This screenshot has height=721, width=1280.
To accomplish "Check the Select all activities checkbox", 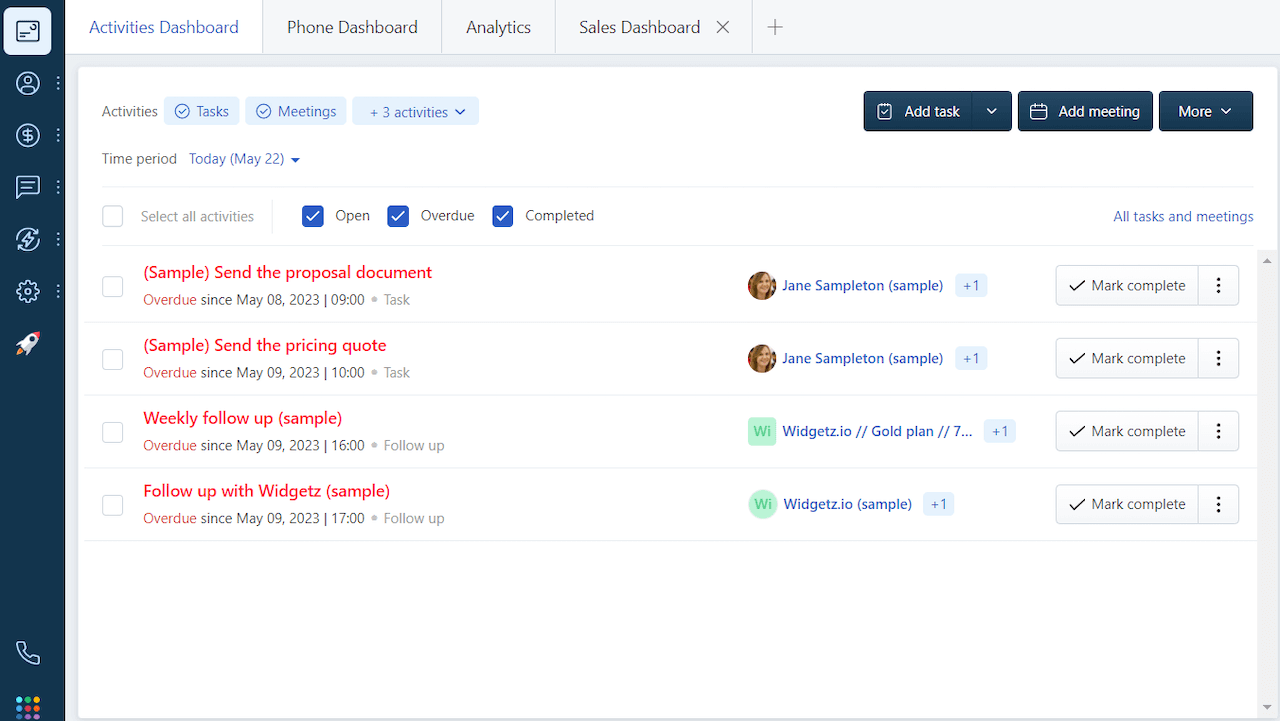I will tap(112, 216).
